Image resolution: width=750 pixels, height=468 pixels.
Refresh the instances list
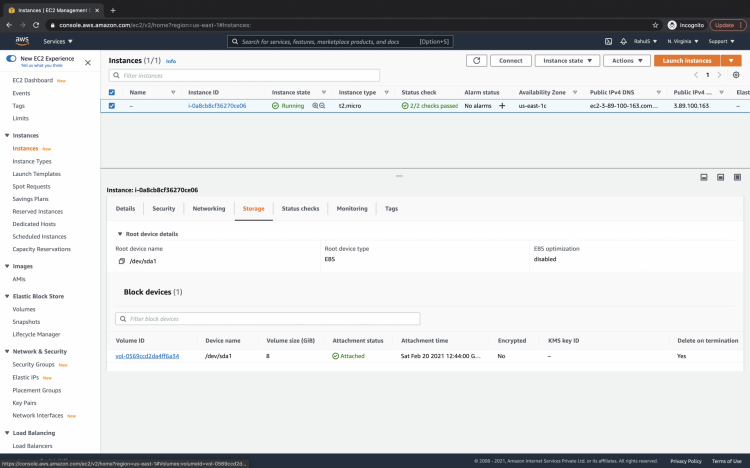(x=476, y=61)
